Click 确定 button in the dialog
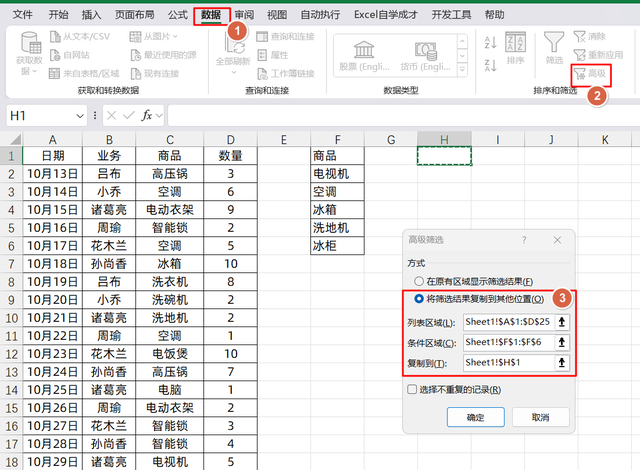This screenshot has width=640, height=470. [476, 417]
